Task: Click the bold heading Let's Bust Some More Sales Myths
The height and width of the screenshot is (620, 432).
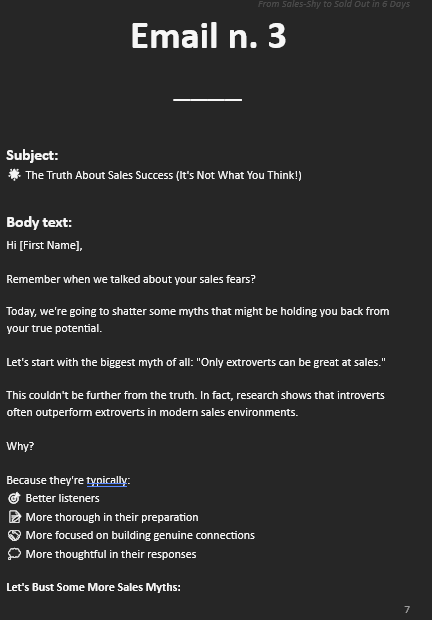Action: click(x=93, y=587)
